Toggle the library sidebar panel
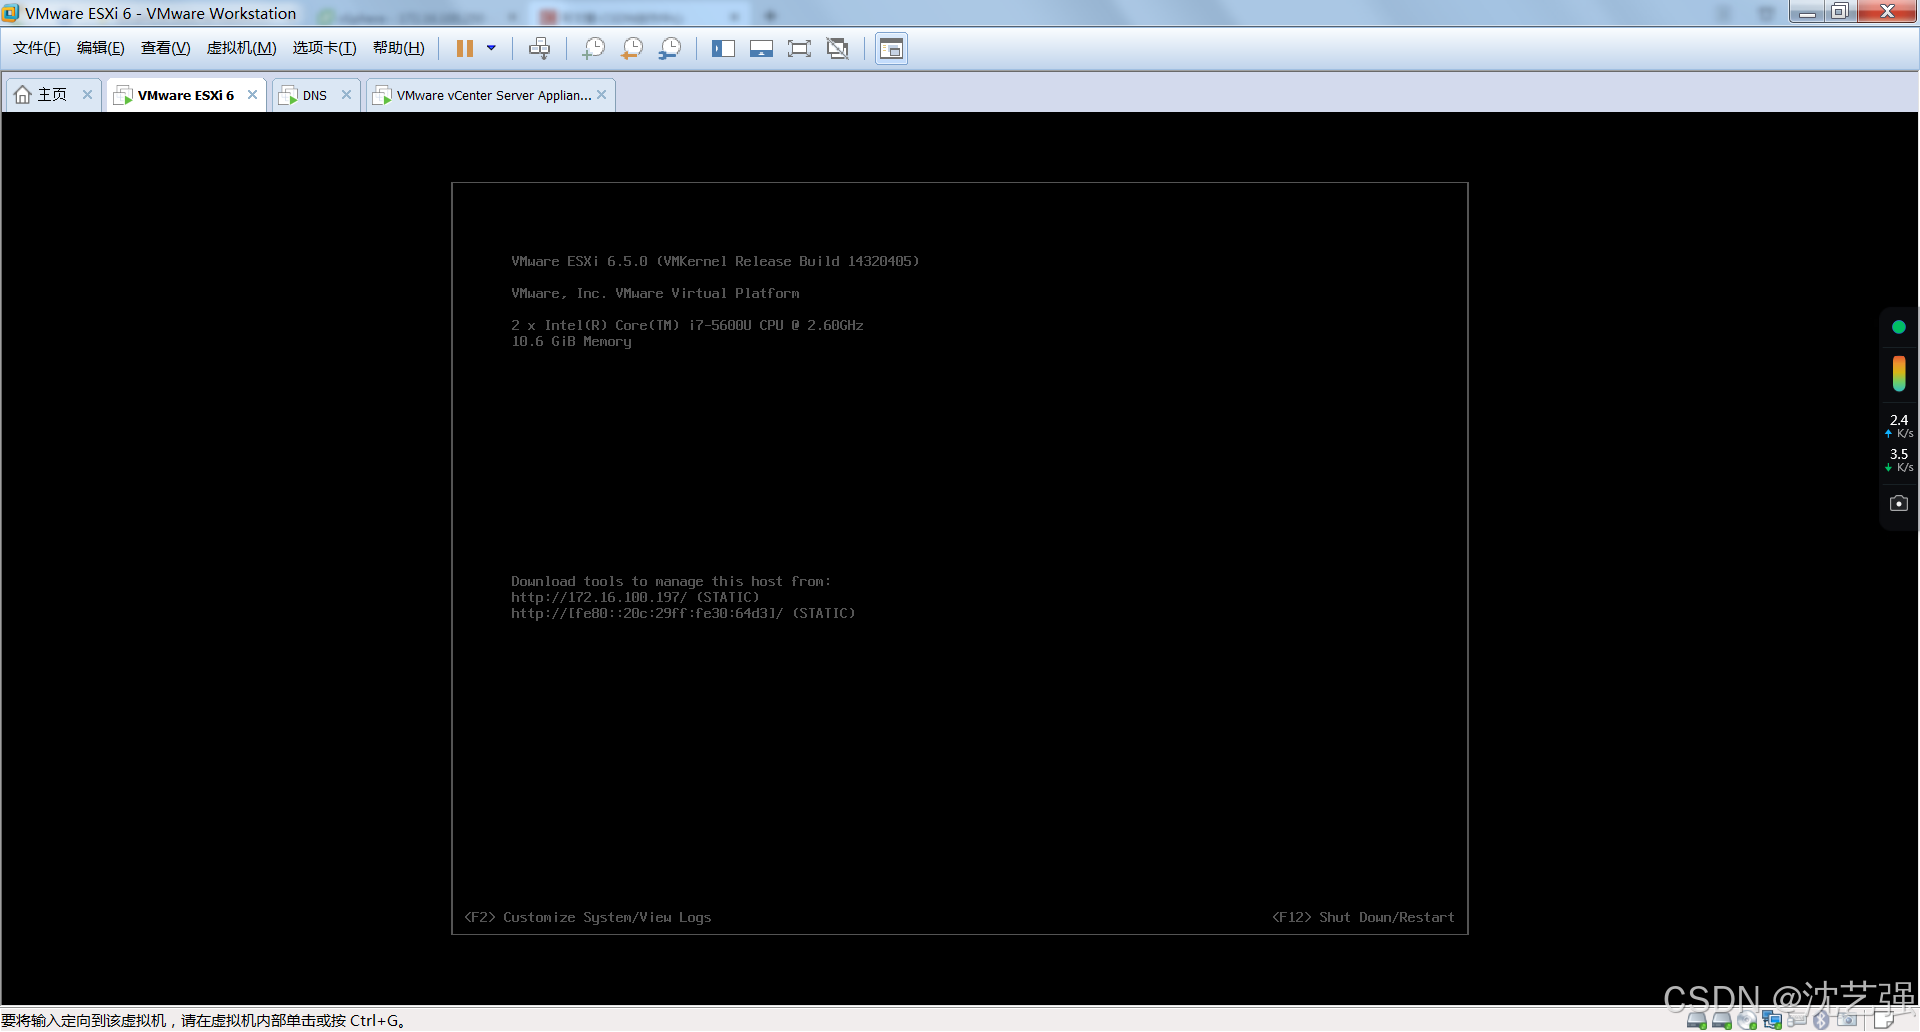The width and height of the screenshot is (1920, 1032). point(723,49)
